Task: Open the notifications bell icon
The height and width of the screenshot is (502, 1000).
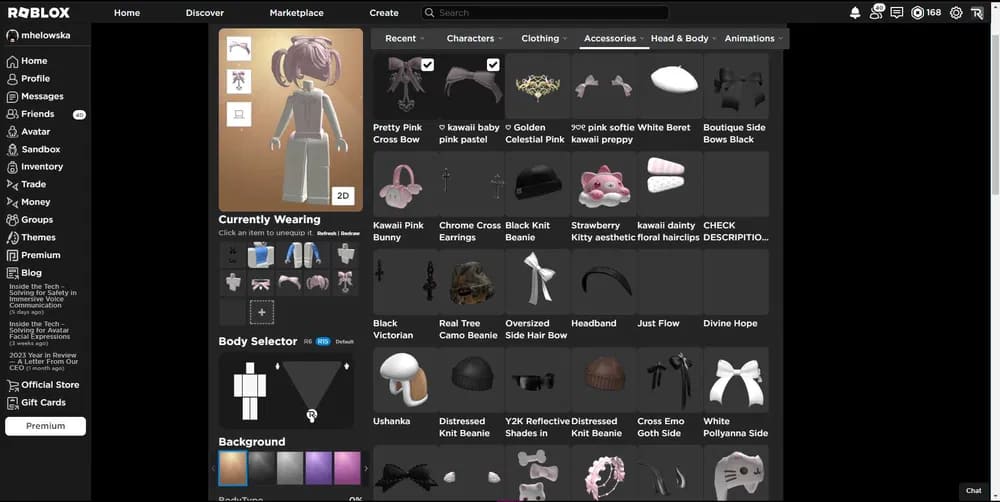Action: pos(855,13)
